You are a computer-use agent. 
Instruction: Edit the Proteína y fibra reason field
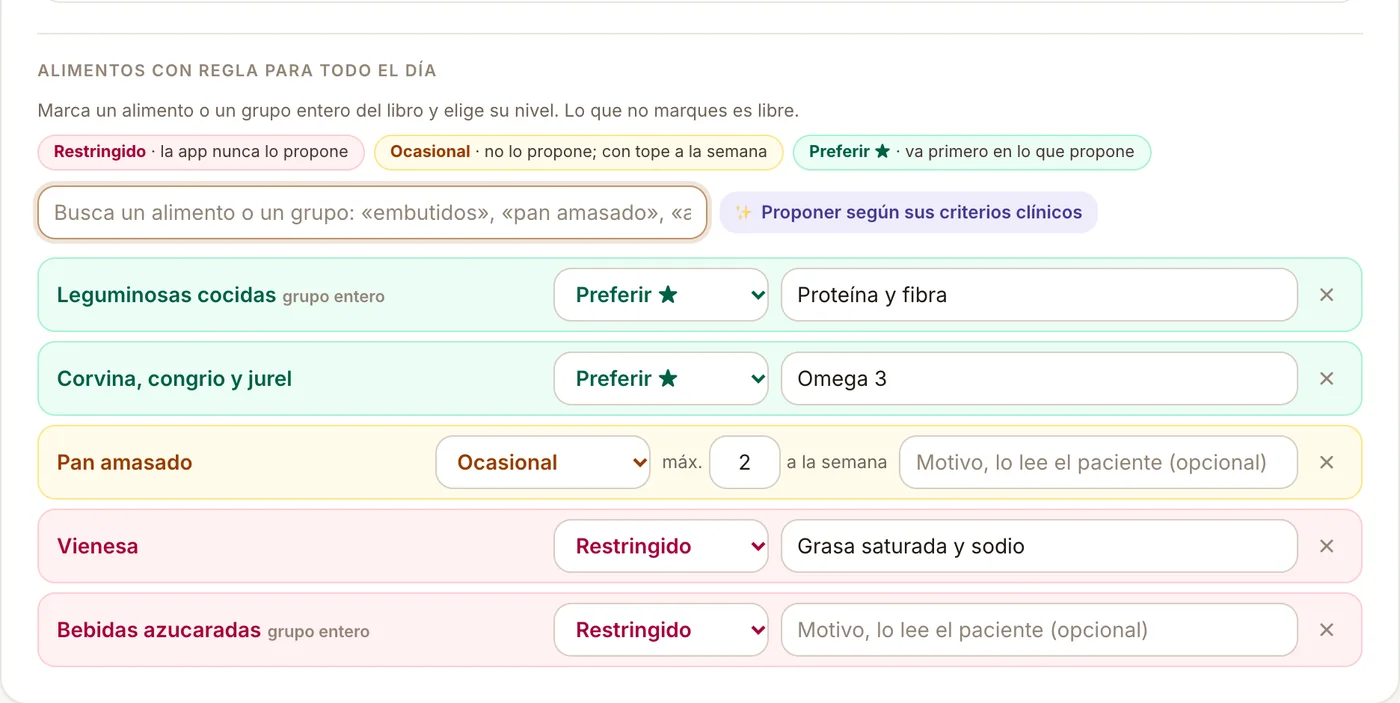point(1039,295)
